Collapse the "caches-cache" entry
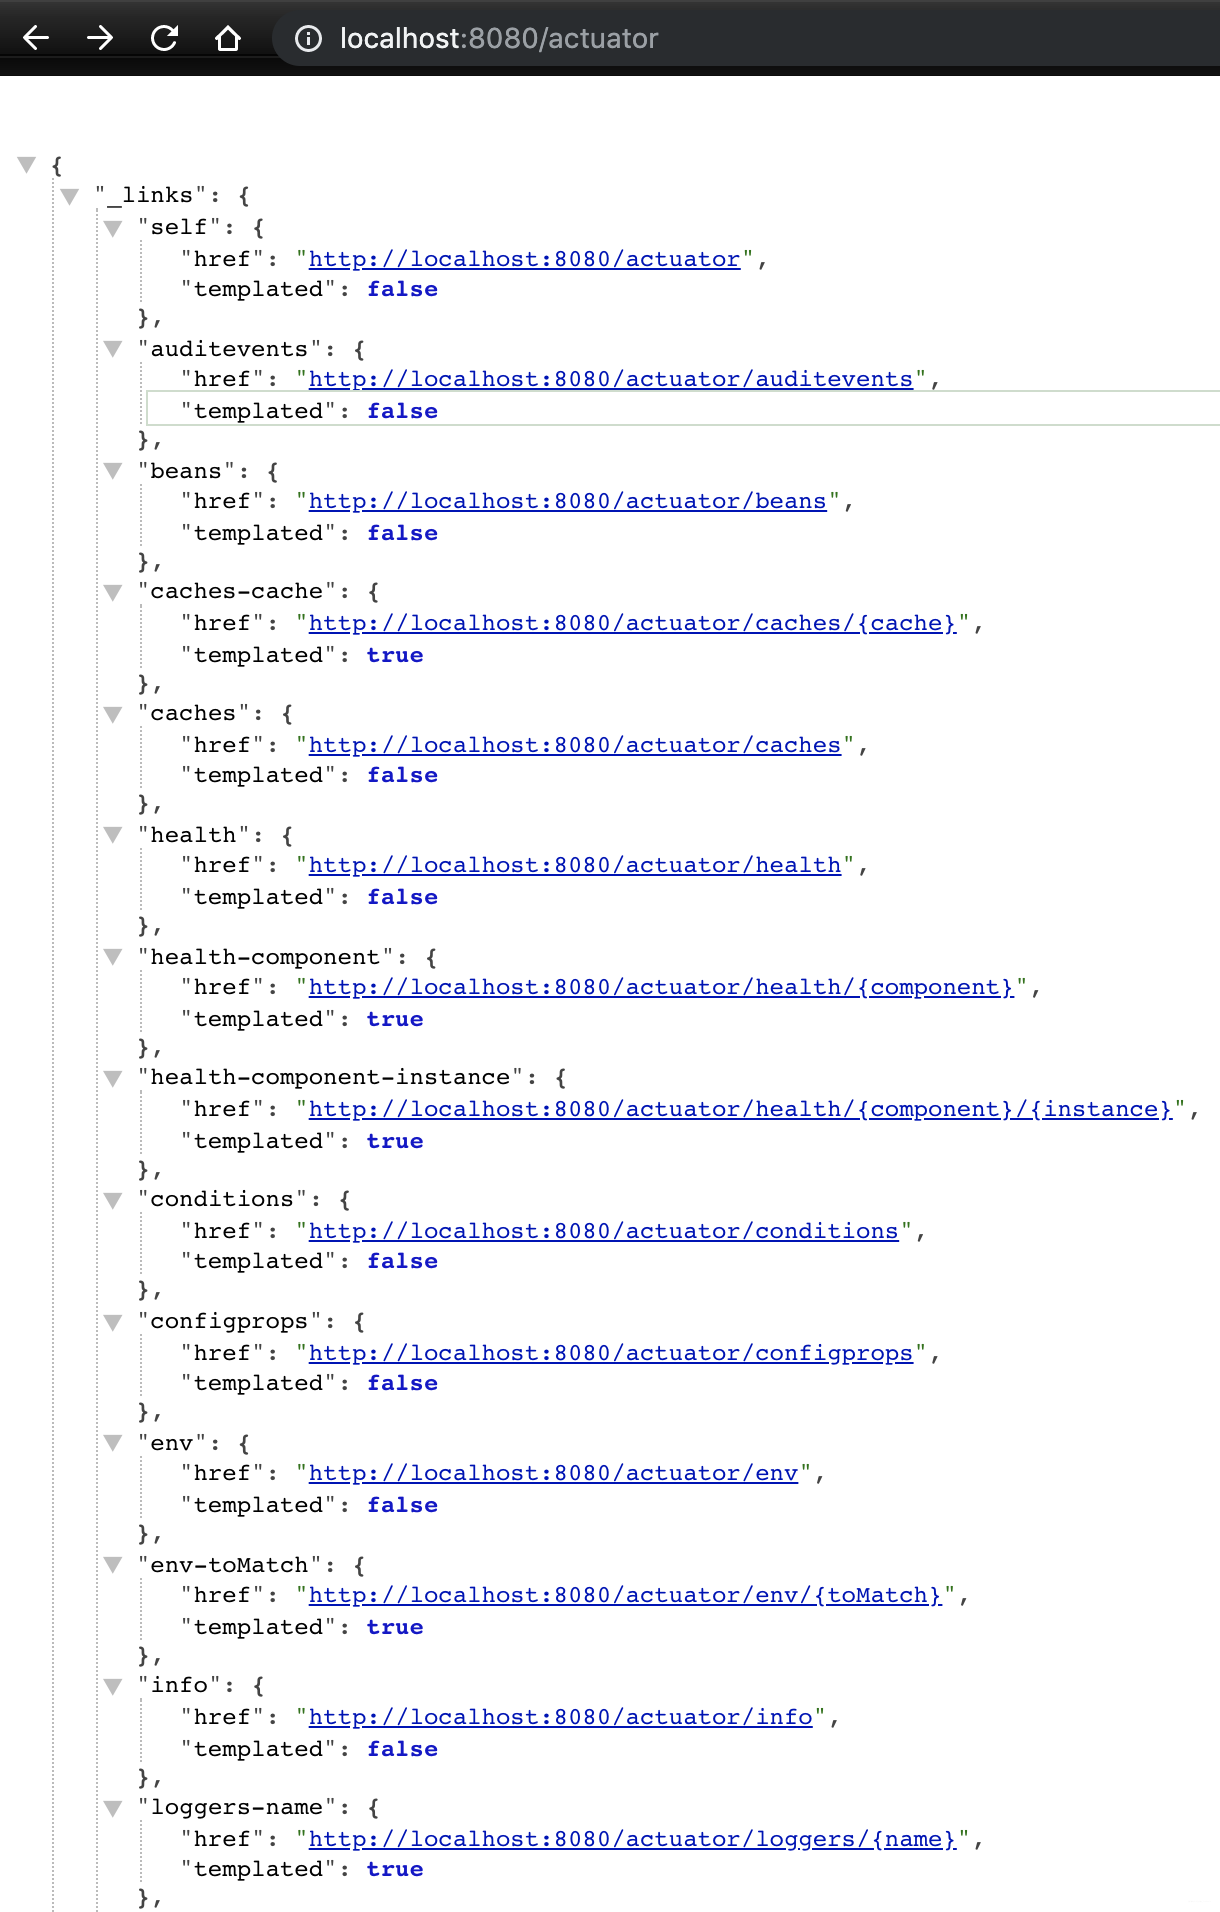The image size is (1220, 1912). tap(113, 592)
